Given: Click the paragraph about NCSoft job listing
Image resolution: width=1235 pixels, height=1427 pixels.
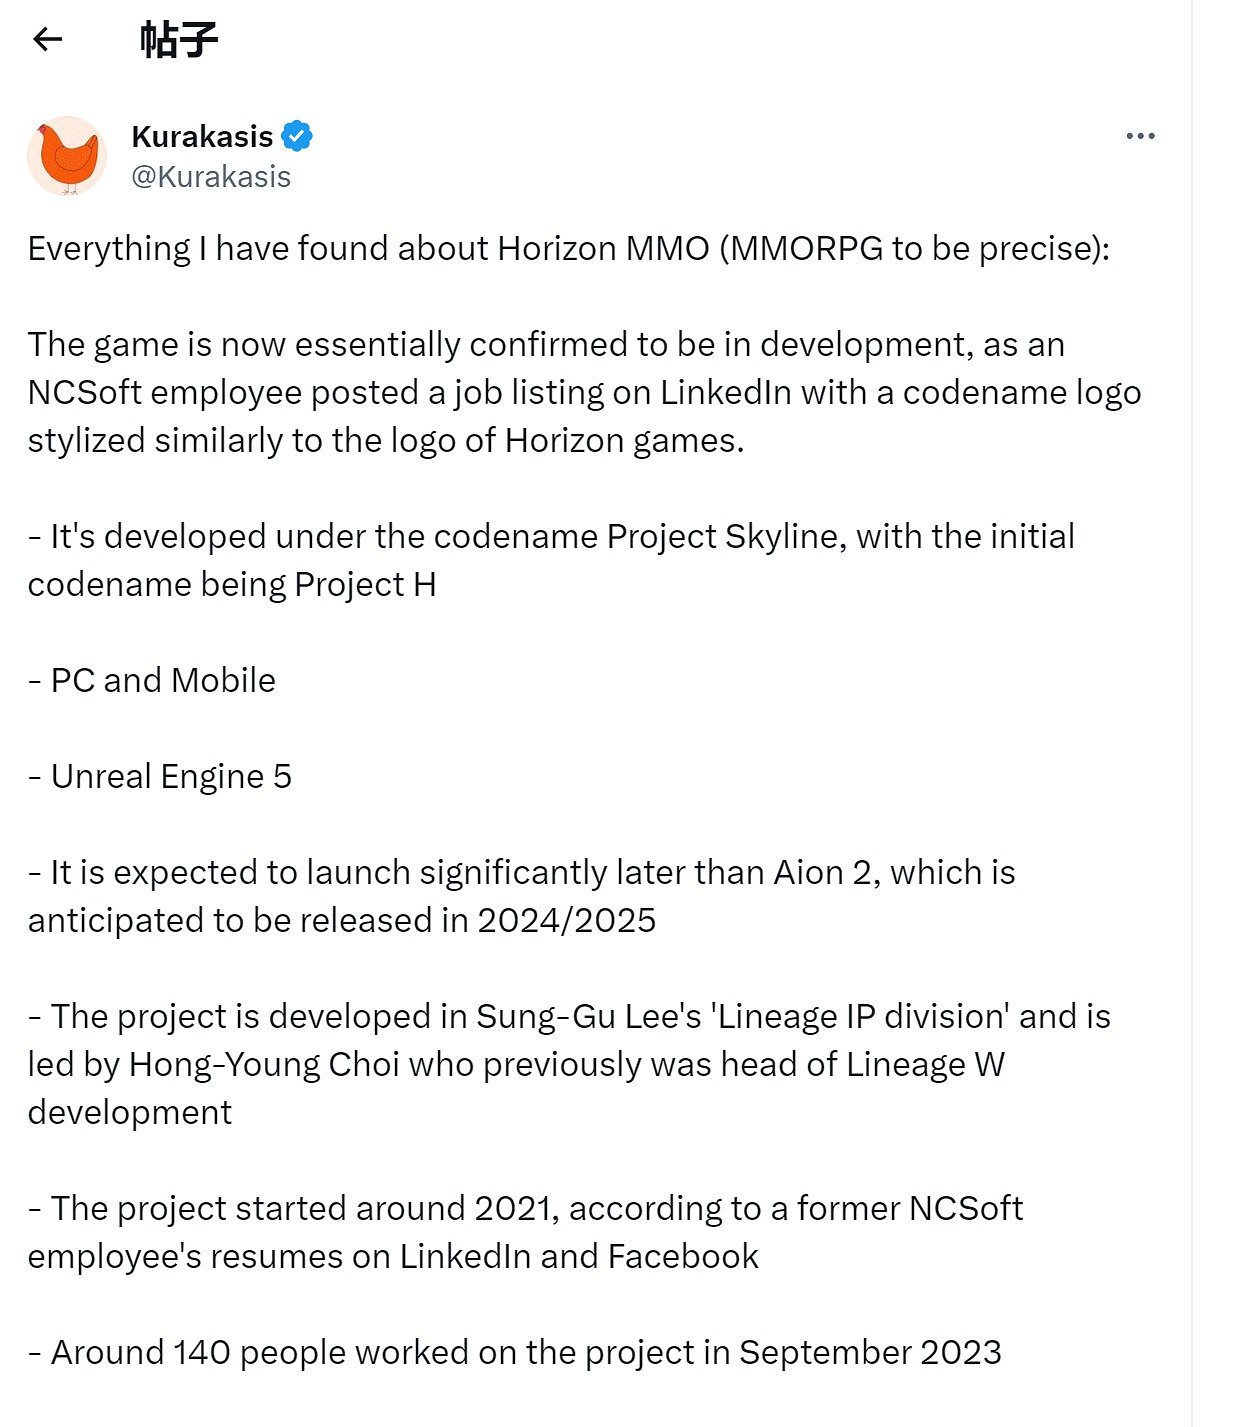Looking at the screenshot, I should coord(584,392).
